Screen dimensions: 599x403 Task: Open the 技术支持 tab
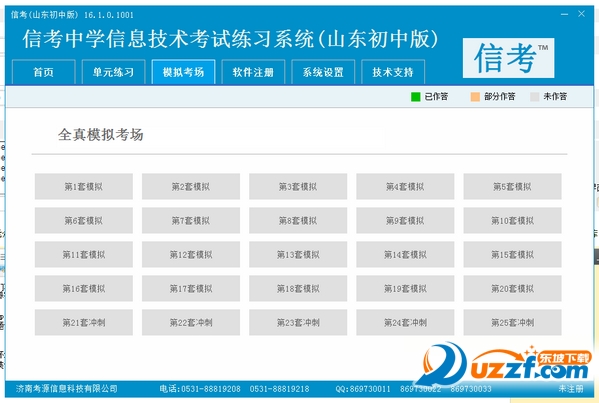393,72
